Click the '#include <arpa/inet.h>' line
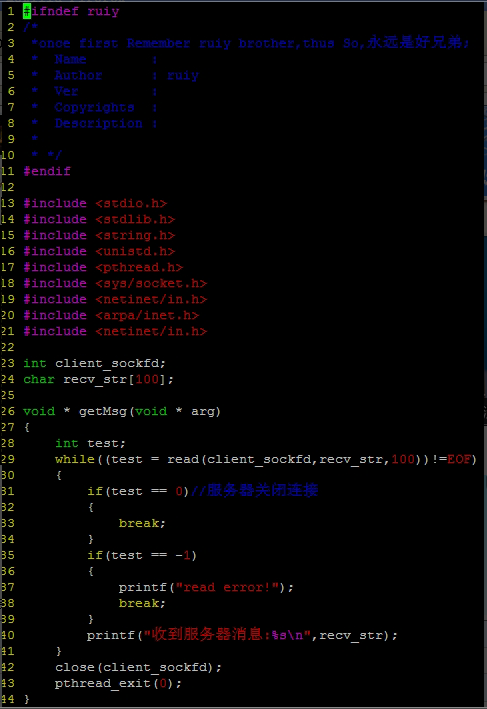The width and height of the screenshot is (487, 709). pyautogui.click(x=111, y=315)
